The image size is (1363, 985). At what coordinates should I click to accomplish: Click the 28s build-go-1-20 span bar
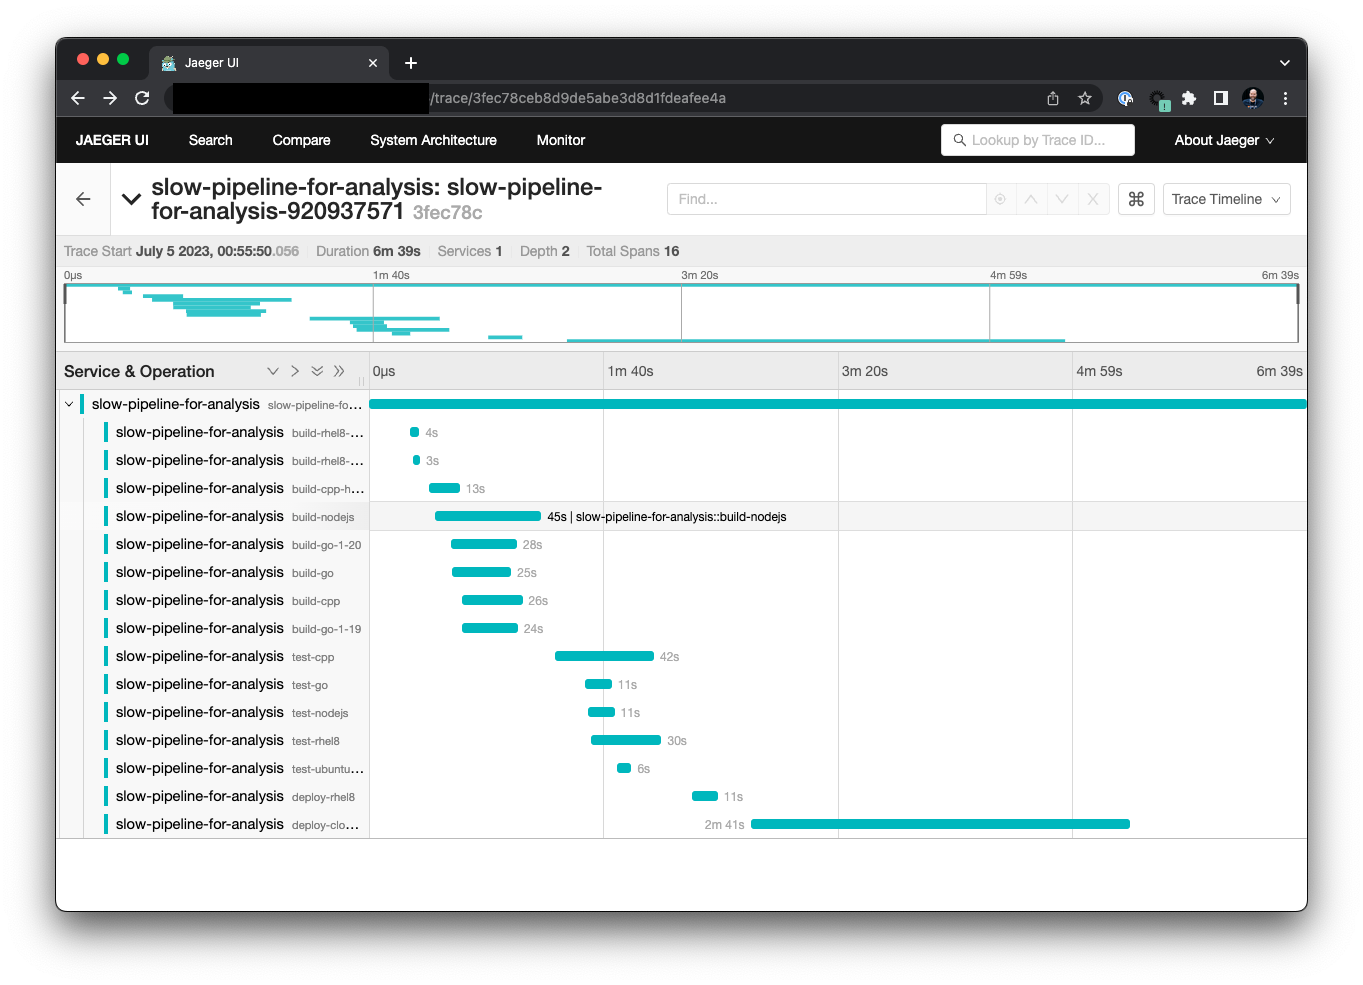click(x=484, y=544)
